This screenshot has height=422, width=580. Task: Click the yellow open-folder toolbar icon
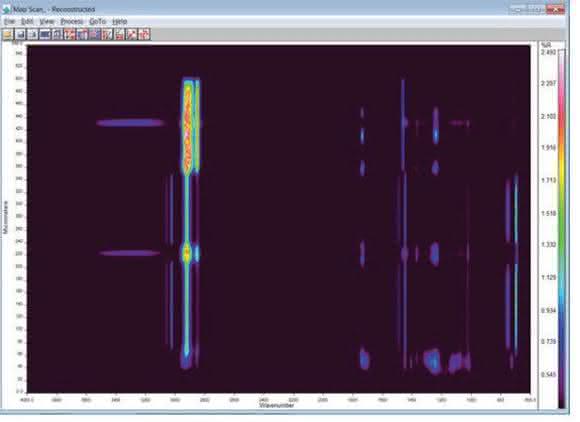[x=8, y=34]
